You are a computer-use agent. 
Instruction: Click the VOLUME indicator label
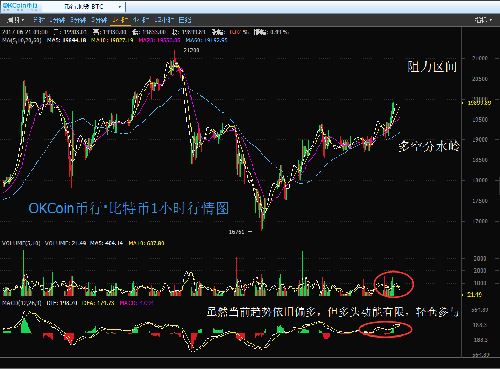point(21,243)
